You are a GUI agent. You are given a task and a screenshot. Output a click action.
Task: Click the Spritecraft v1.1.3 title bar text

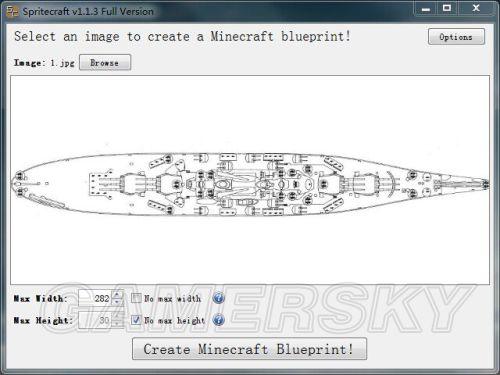[x=88, y=12]
